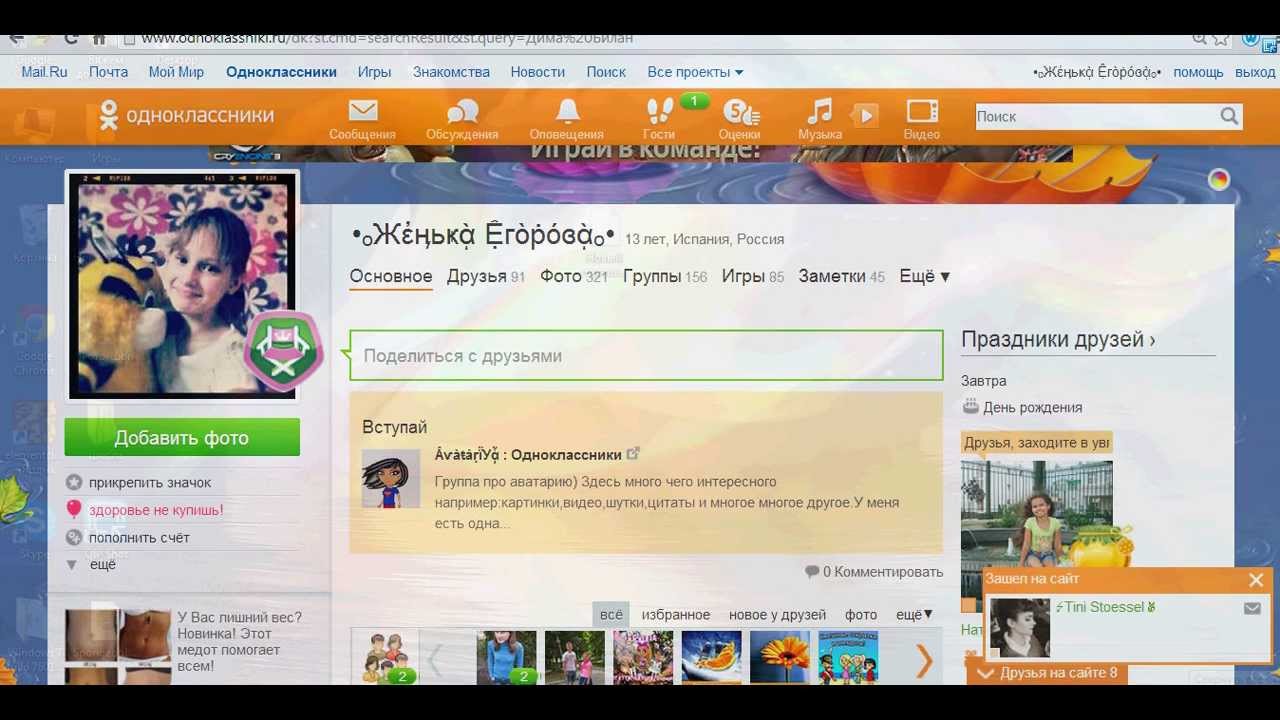Open the Сообщения messages envelope icon
The height and width of the screenshot is (720, 1280).
362,112
